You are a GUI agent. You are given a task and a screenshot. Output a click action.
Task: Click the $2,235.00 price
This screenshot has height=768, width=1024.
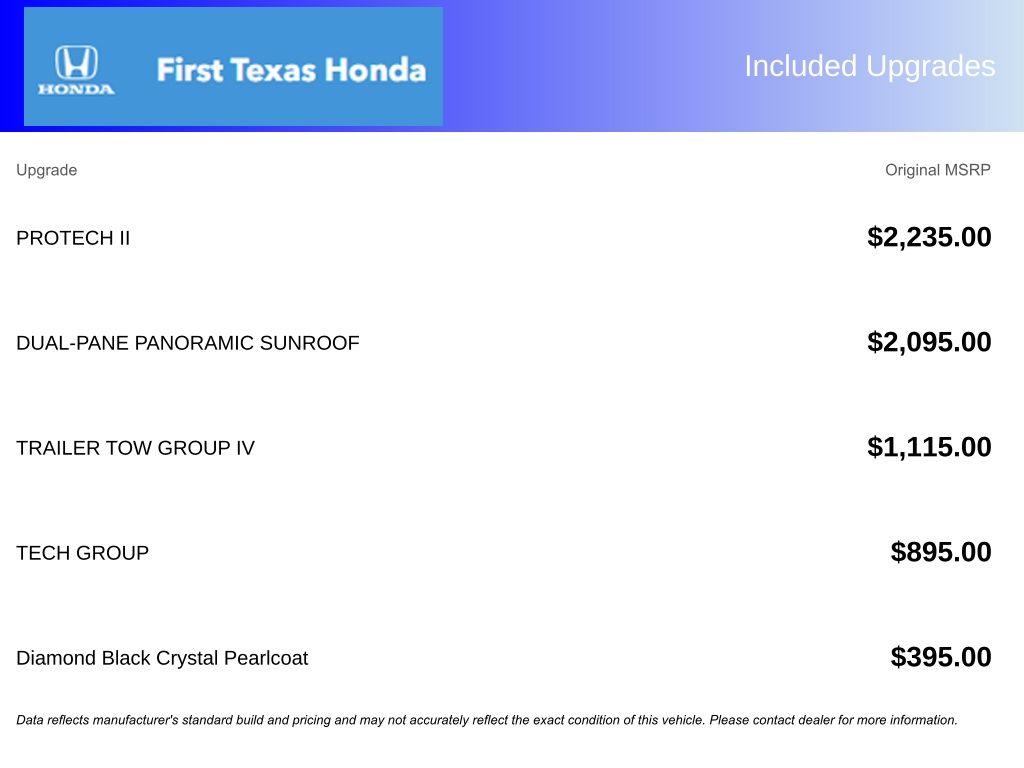929,237
